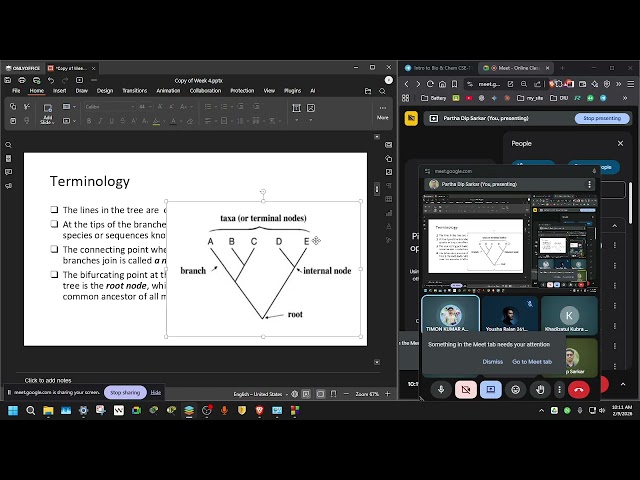This screenshot has height=480, width=640.
Task: Open the change case dropdown
Action: click(185, 107)
